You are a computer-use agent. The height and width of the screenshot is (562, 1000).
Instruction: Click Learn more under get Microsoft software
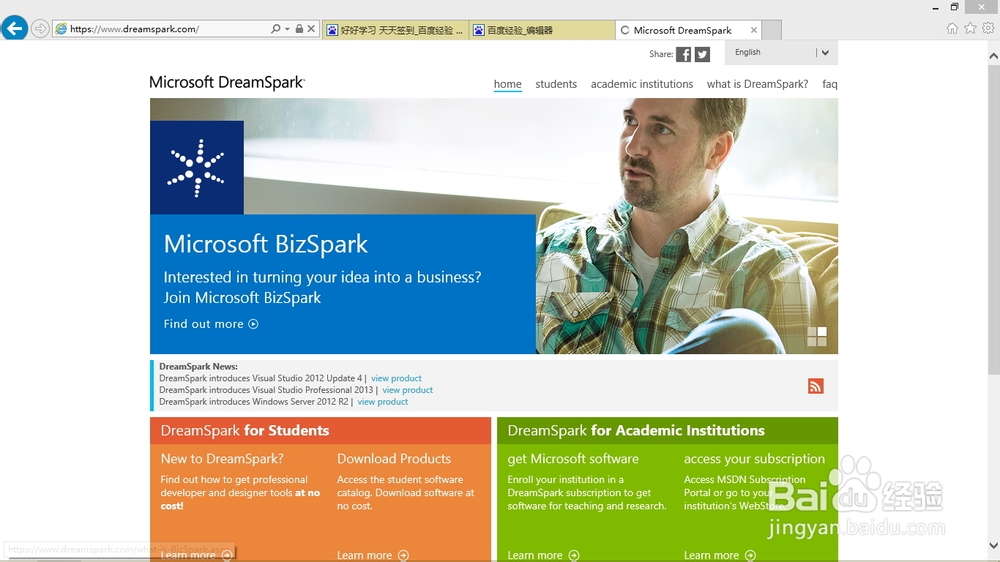click(534, 556)
